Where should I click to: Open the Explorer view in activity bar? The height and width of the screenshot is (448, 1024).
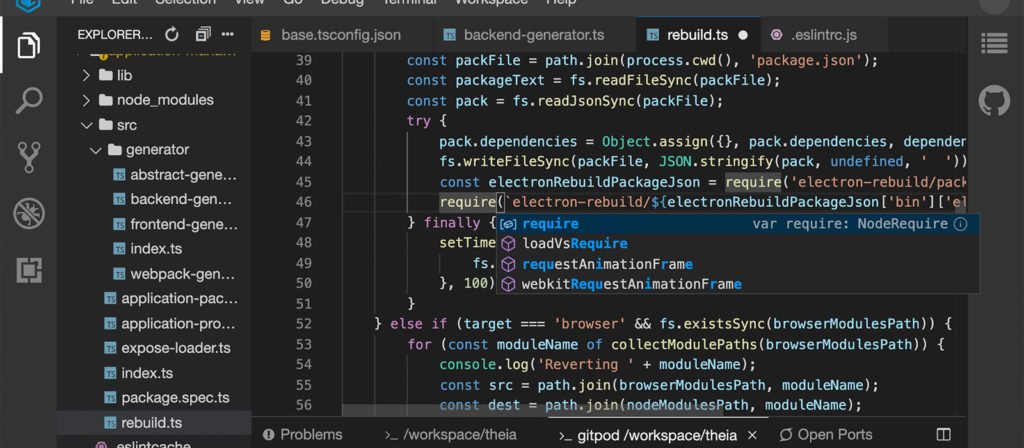[29, 45]
